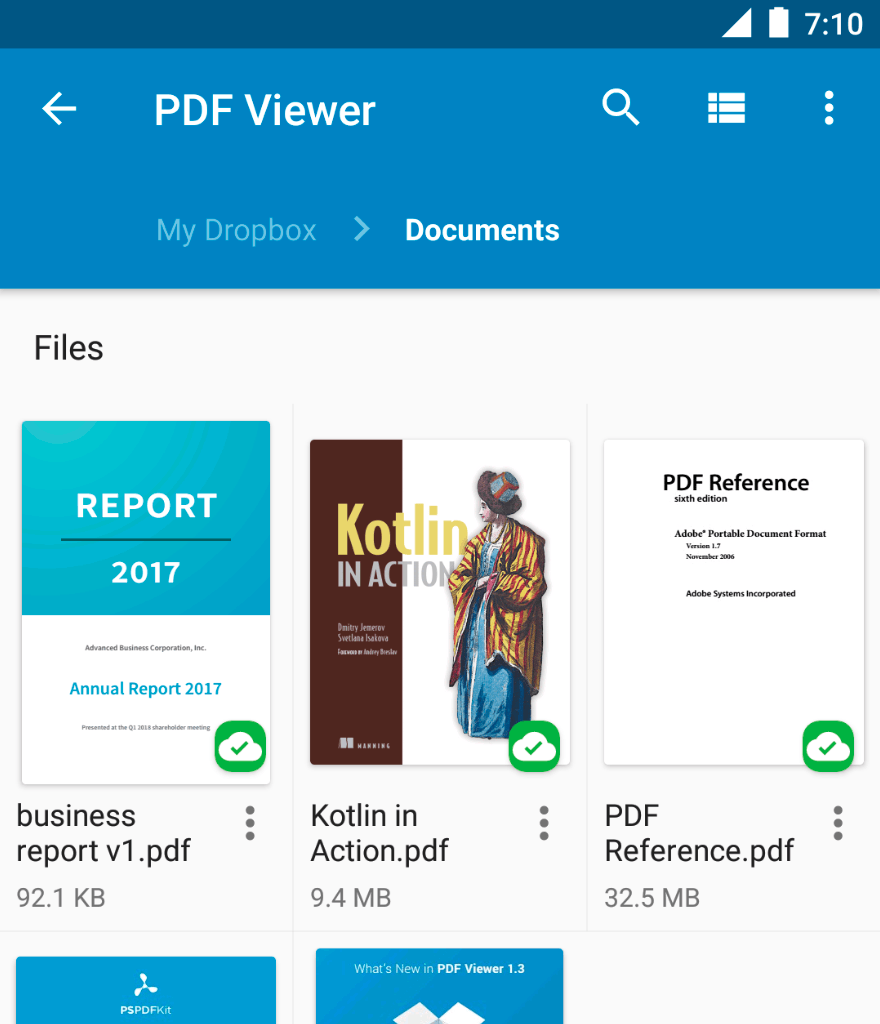The image size is (880, 1024).
Task: Tap cloud sync badge on business report
Action: tap(240, 746)
